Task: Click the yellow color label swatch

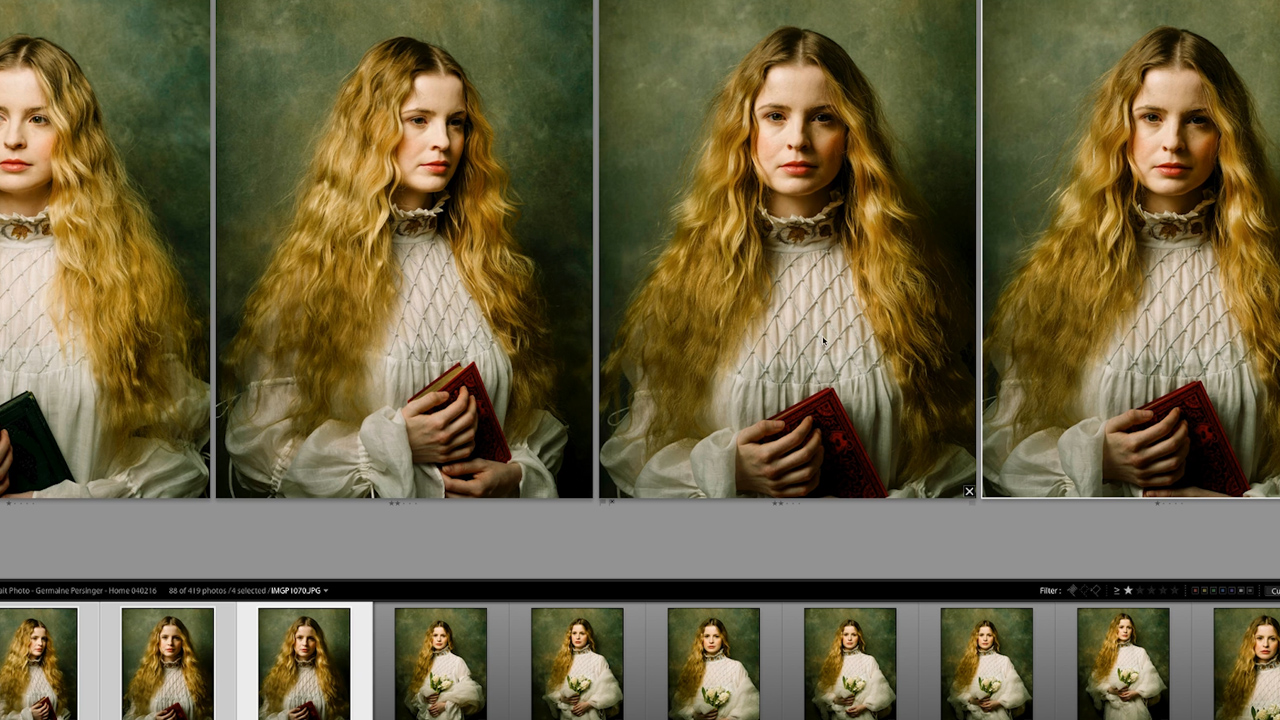Action: (x=1205, y=590)
